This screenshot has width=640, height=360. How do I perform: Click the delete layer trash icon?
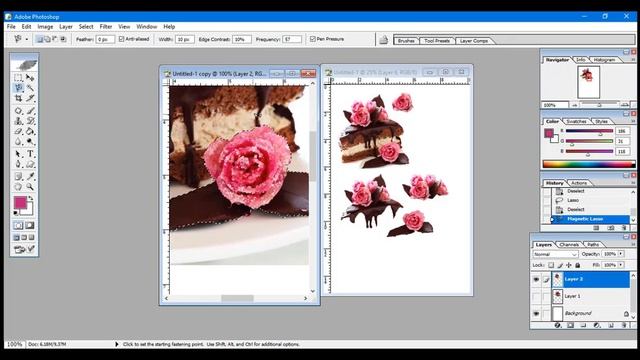(624, 325)
